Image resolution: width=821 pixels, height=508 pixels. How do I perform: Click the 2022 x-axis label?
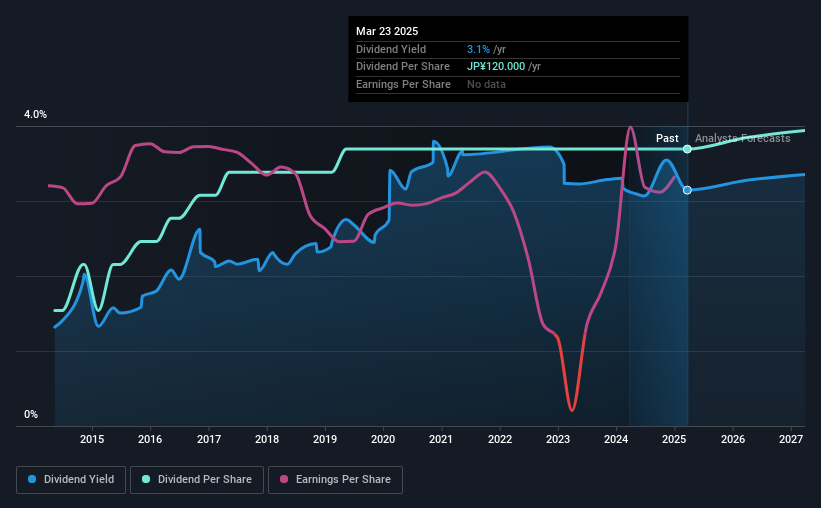[500, 439]
